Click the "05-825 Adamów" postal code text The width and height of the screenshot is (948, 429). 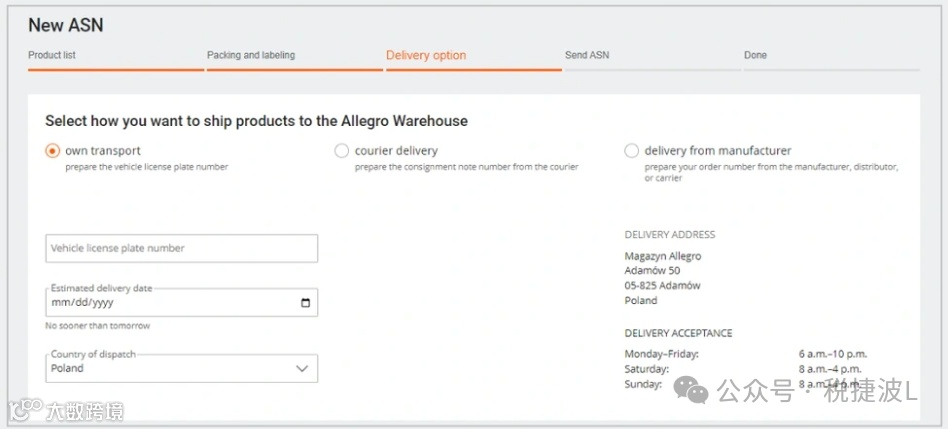(x=662, y=285)
